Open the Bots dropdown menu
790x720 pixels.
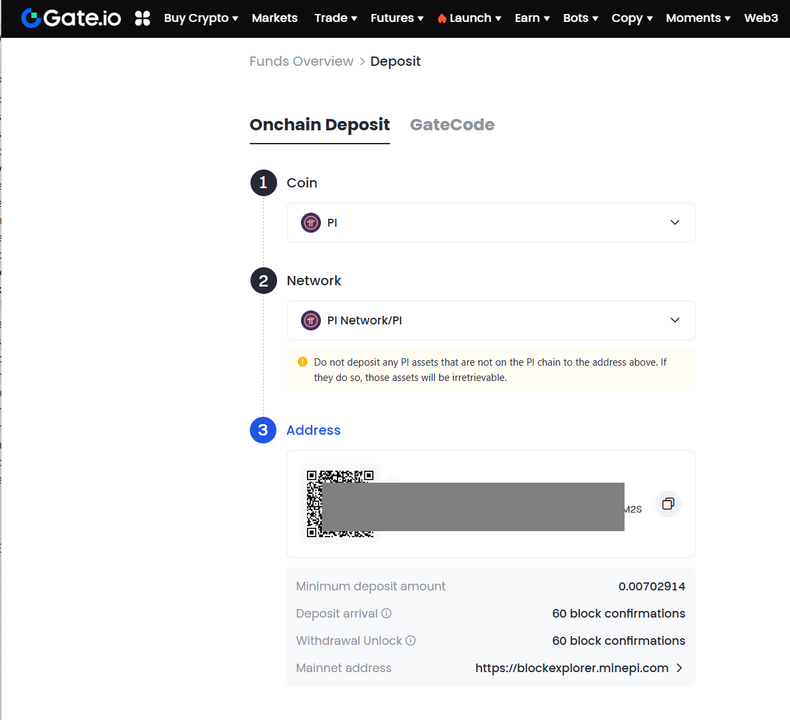pyautogui.click(x=580, y=18)
